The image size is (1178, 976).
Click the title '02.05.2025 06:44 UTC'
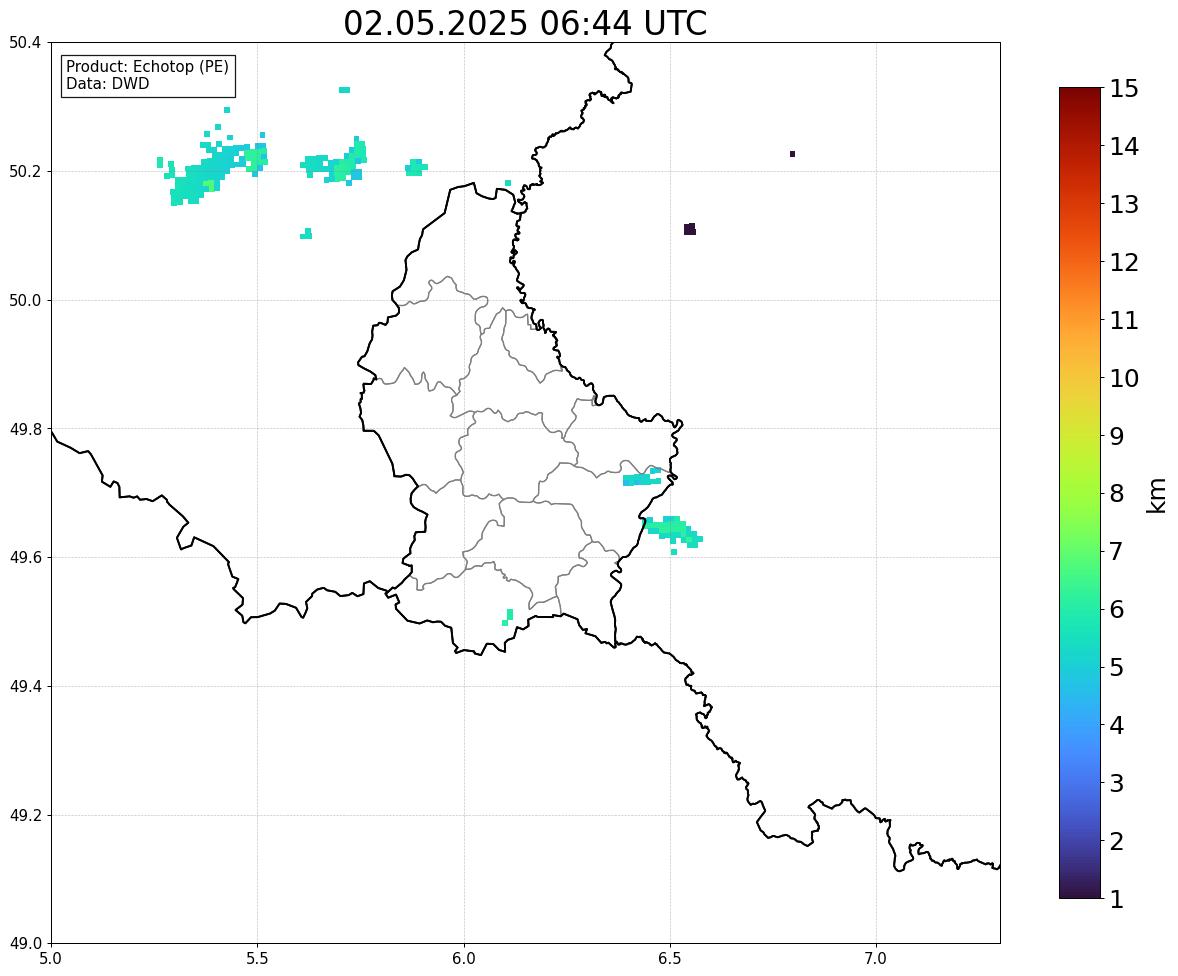coord(525,23)
